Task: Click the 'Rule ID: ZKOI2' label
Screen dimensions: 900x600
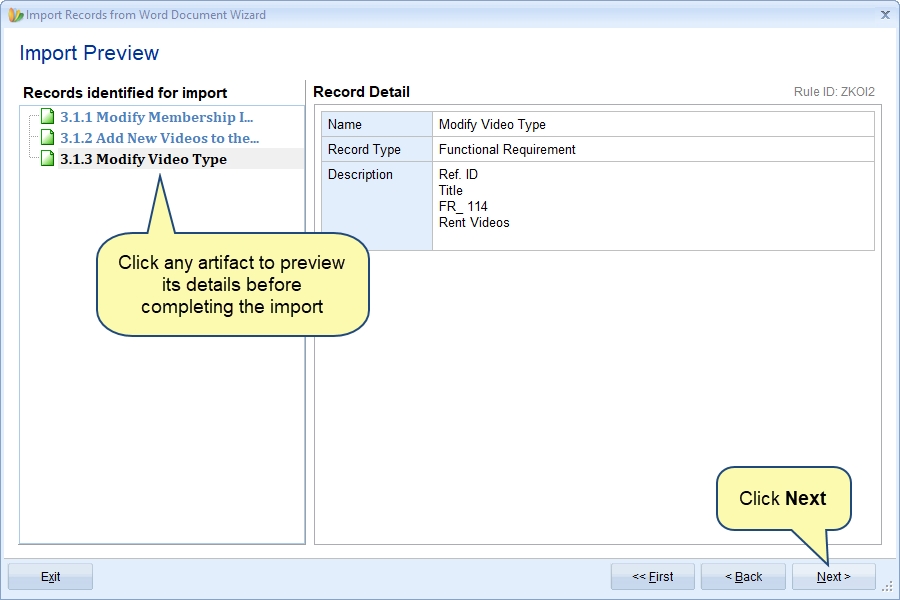Action: coord(834,92)
